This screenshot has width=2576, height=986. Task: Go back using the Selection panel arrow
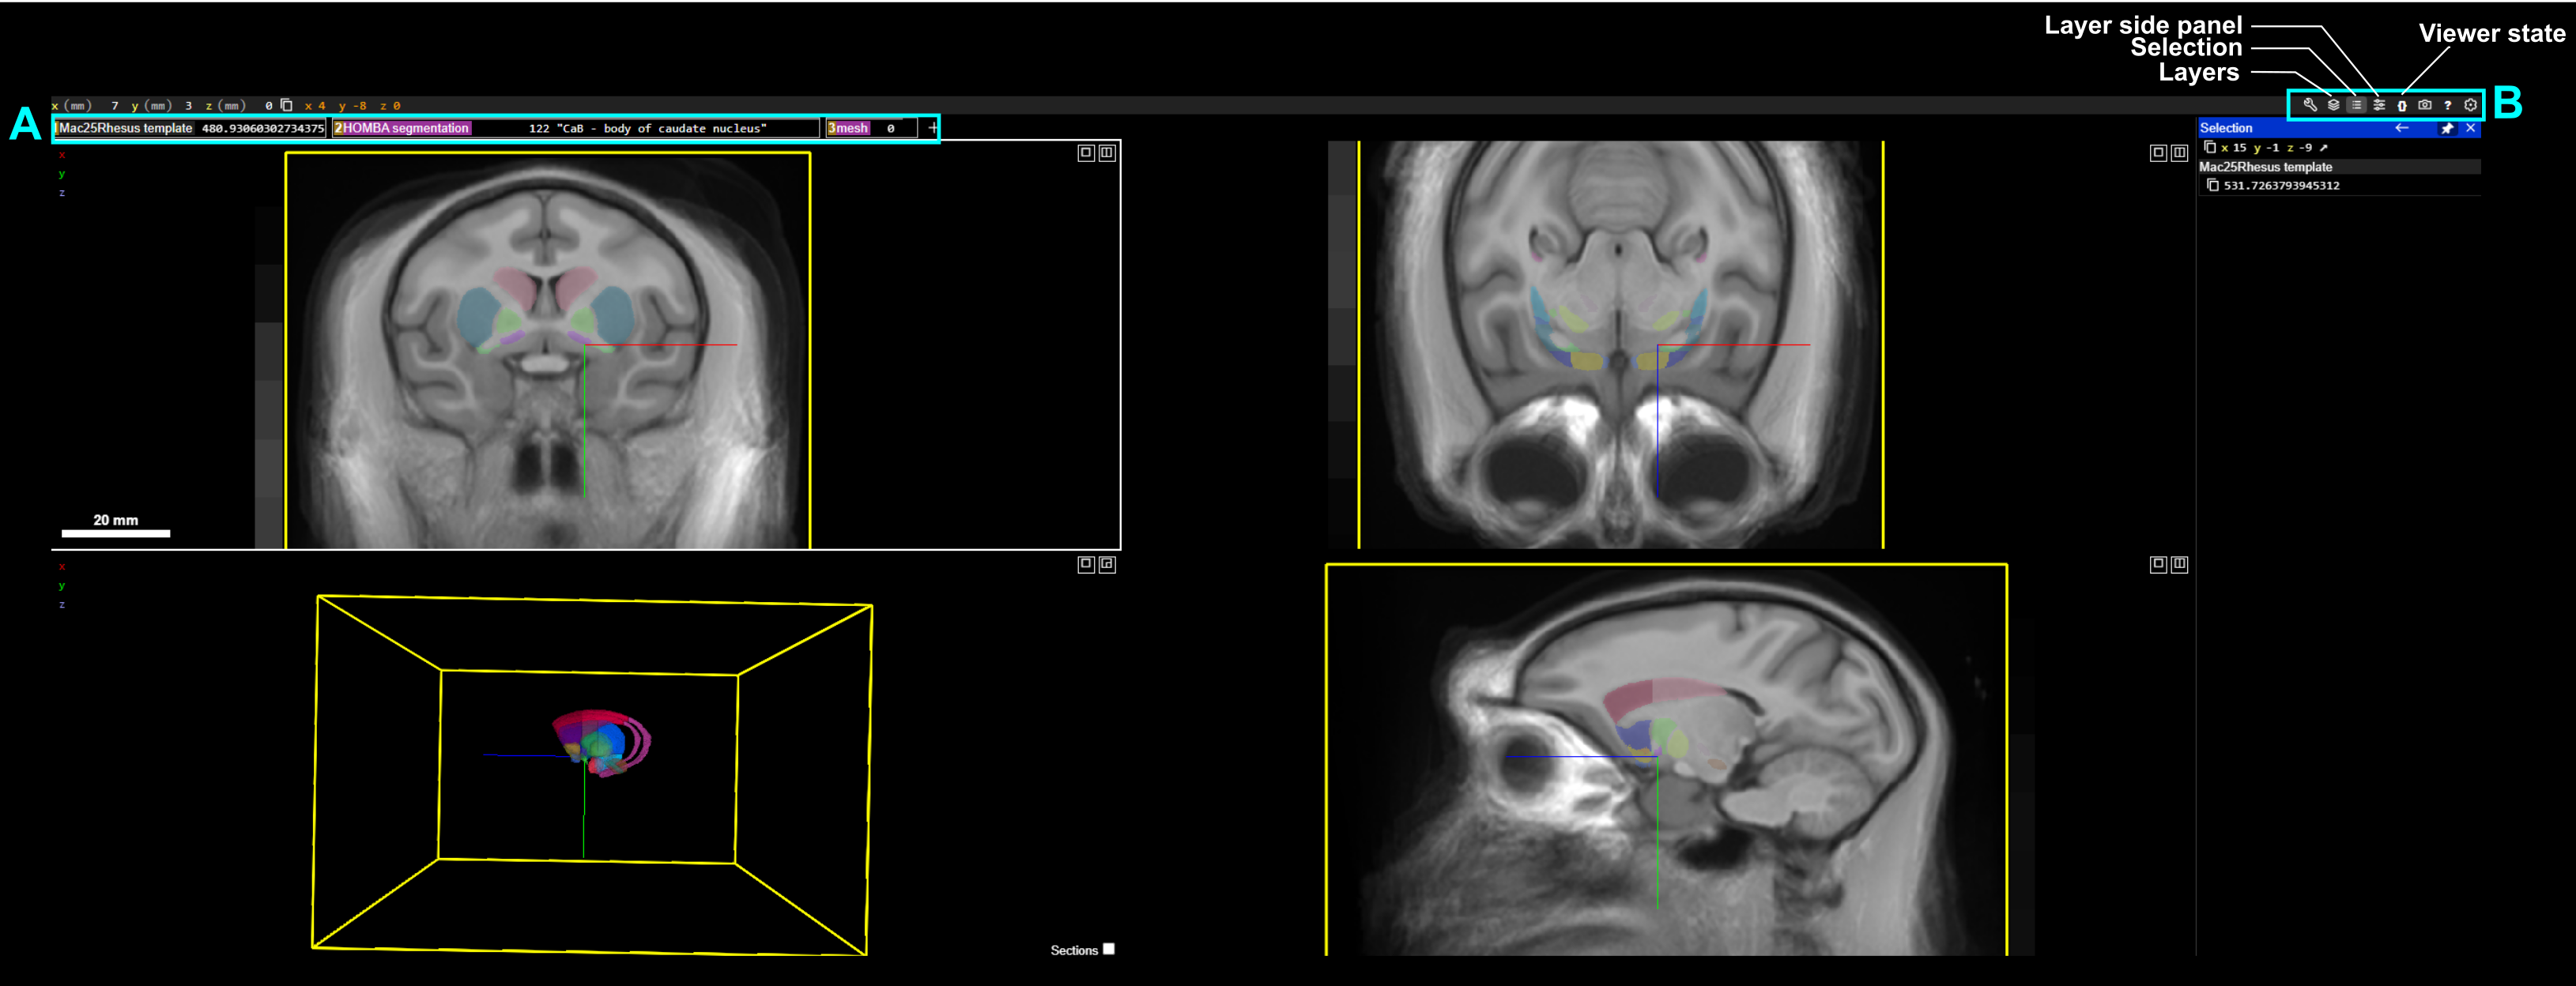click(2402, 128)
